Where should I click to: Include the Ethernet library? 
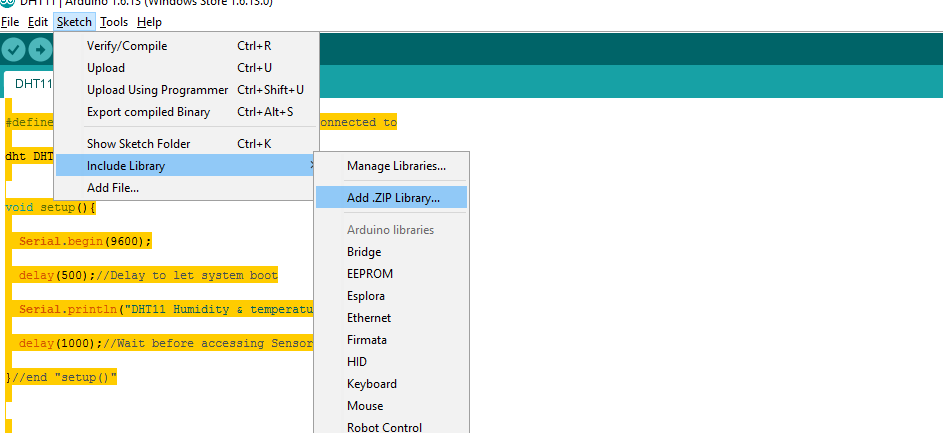(369, 318)
